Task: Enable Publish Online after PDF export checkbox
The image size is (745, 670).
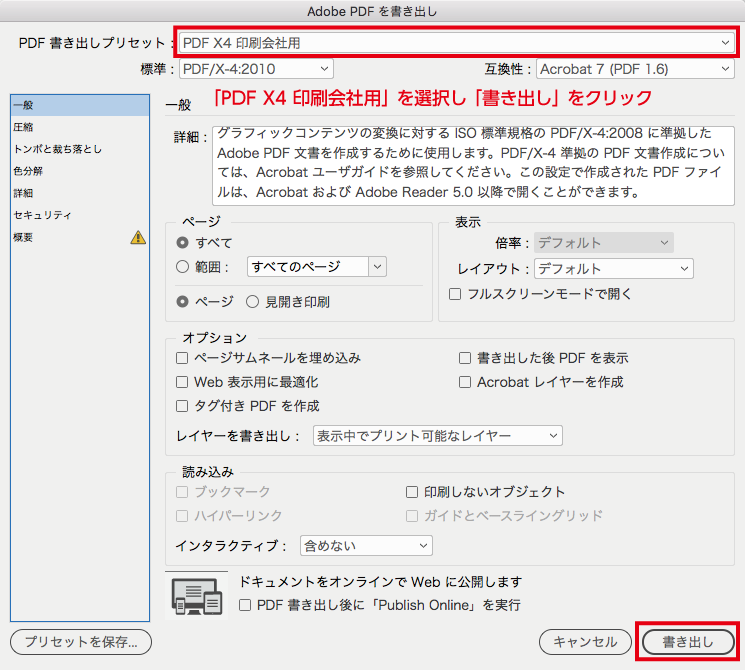Action: [x=245, y=605]
